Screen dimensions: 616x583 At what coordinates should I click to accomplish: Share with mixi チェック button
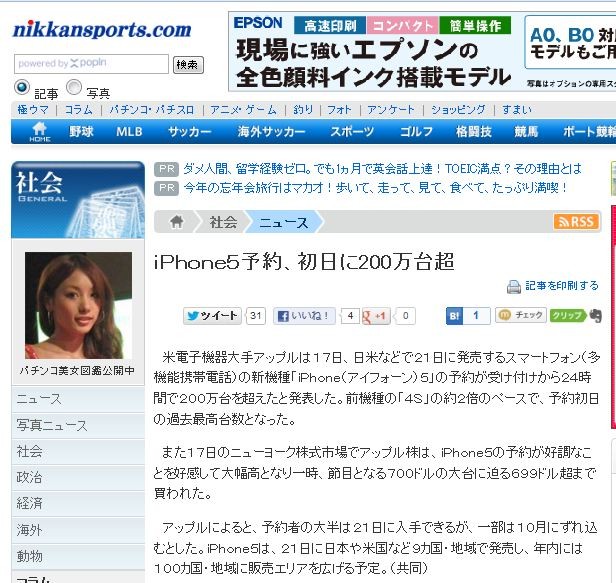pos(521,315)
